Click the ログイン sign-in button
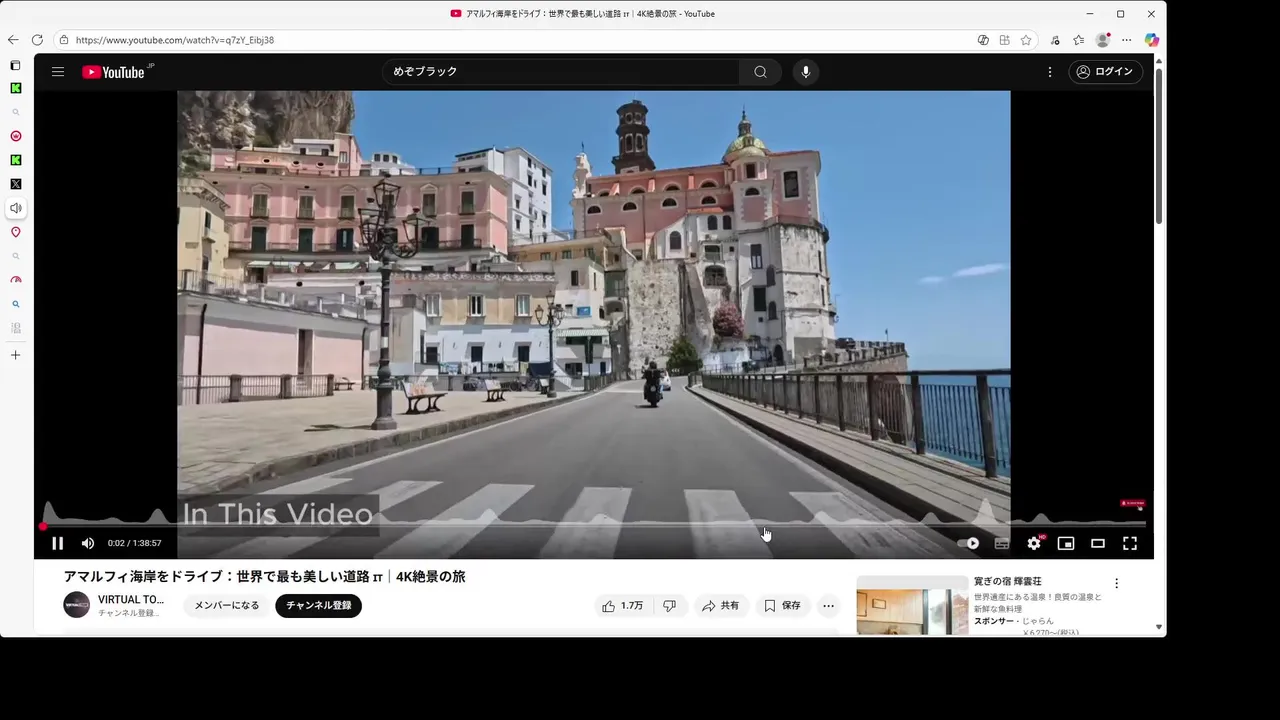 [1105, 72]
